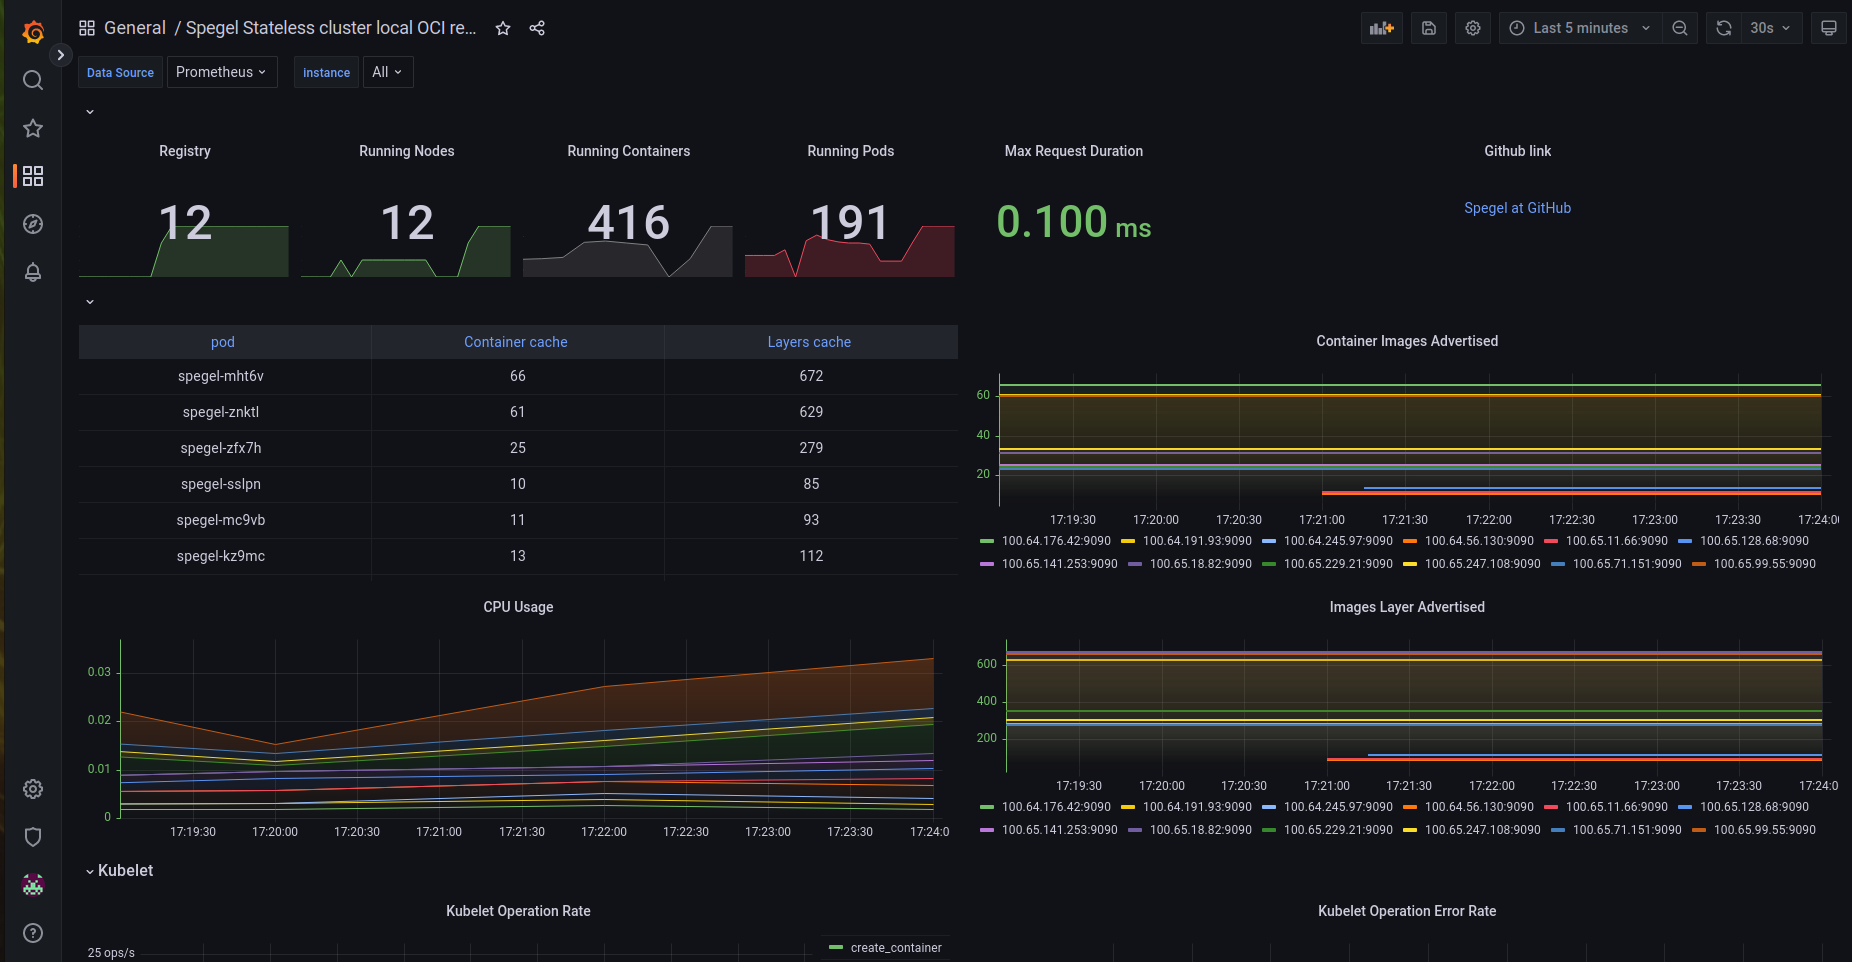Open the Last 5 minutes time picker
This screenshot has height=962, width=1852.
coord(1580,28)
